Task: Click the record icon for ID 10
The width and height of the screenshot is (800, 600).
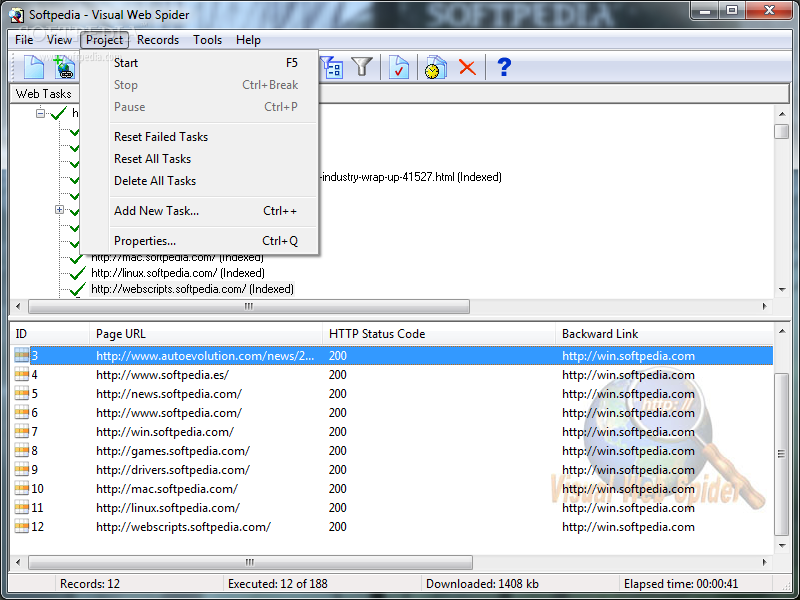Action: [21, 488]
